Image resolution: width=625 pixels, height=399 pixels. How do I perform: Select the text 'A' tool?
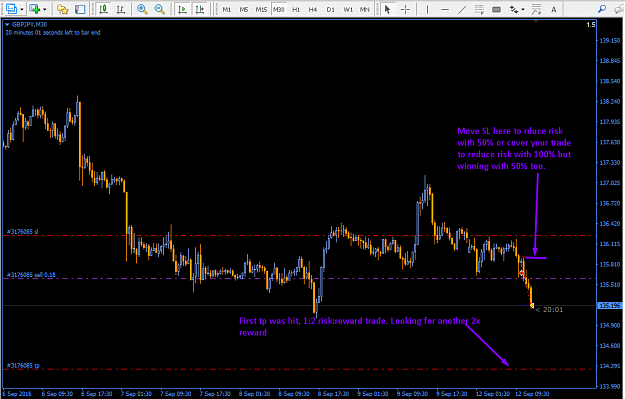click(x=554, y=9)
